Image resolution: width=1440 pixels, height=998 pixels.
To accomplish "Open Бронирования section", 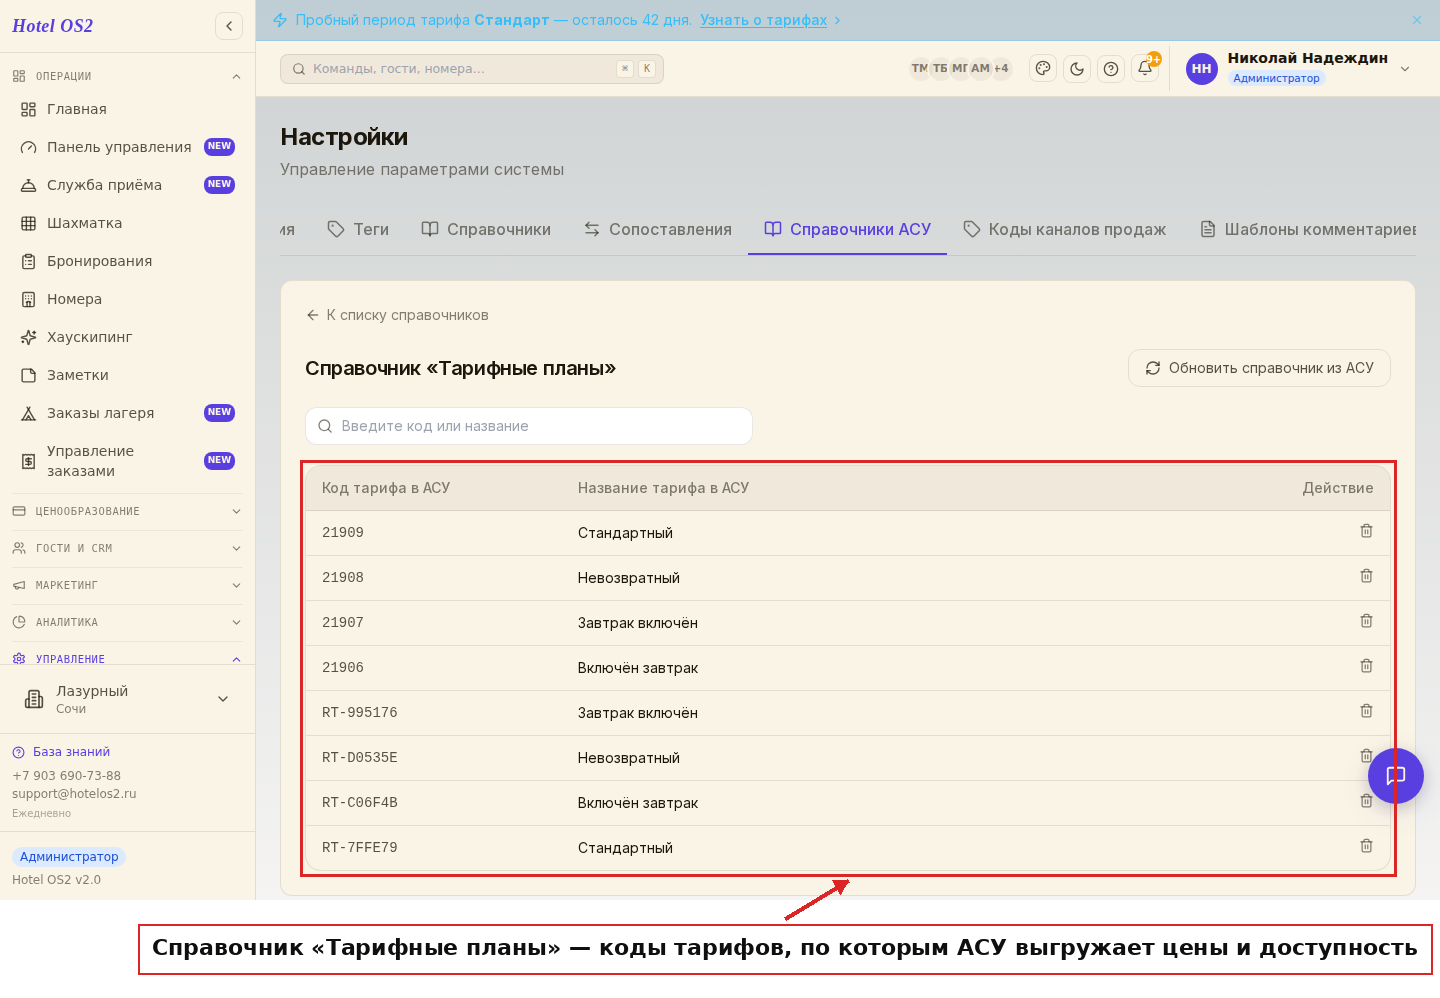I will [128, 261].
